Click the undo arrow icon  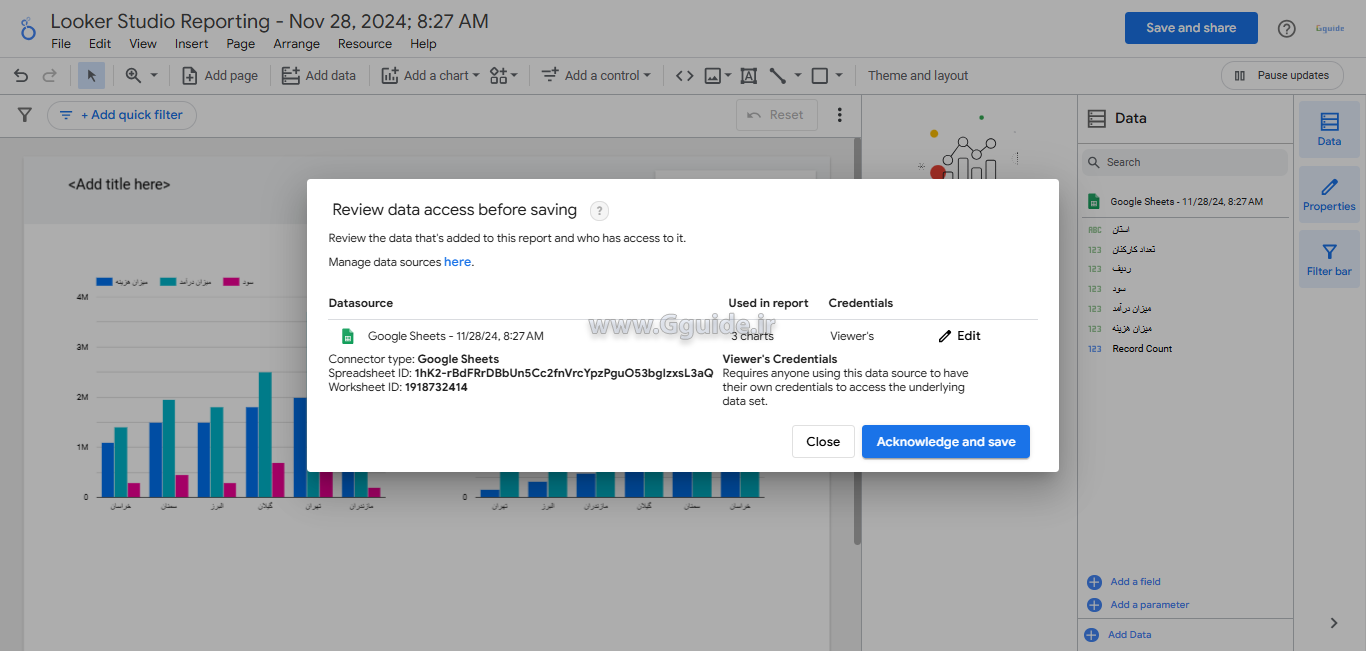[x=21, y=76]
